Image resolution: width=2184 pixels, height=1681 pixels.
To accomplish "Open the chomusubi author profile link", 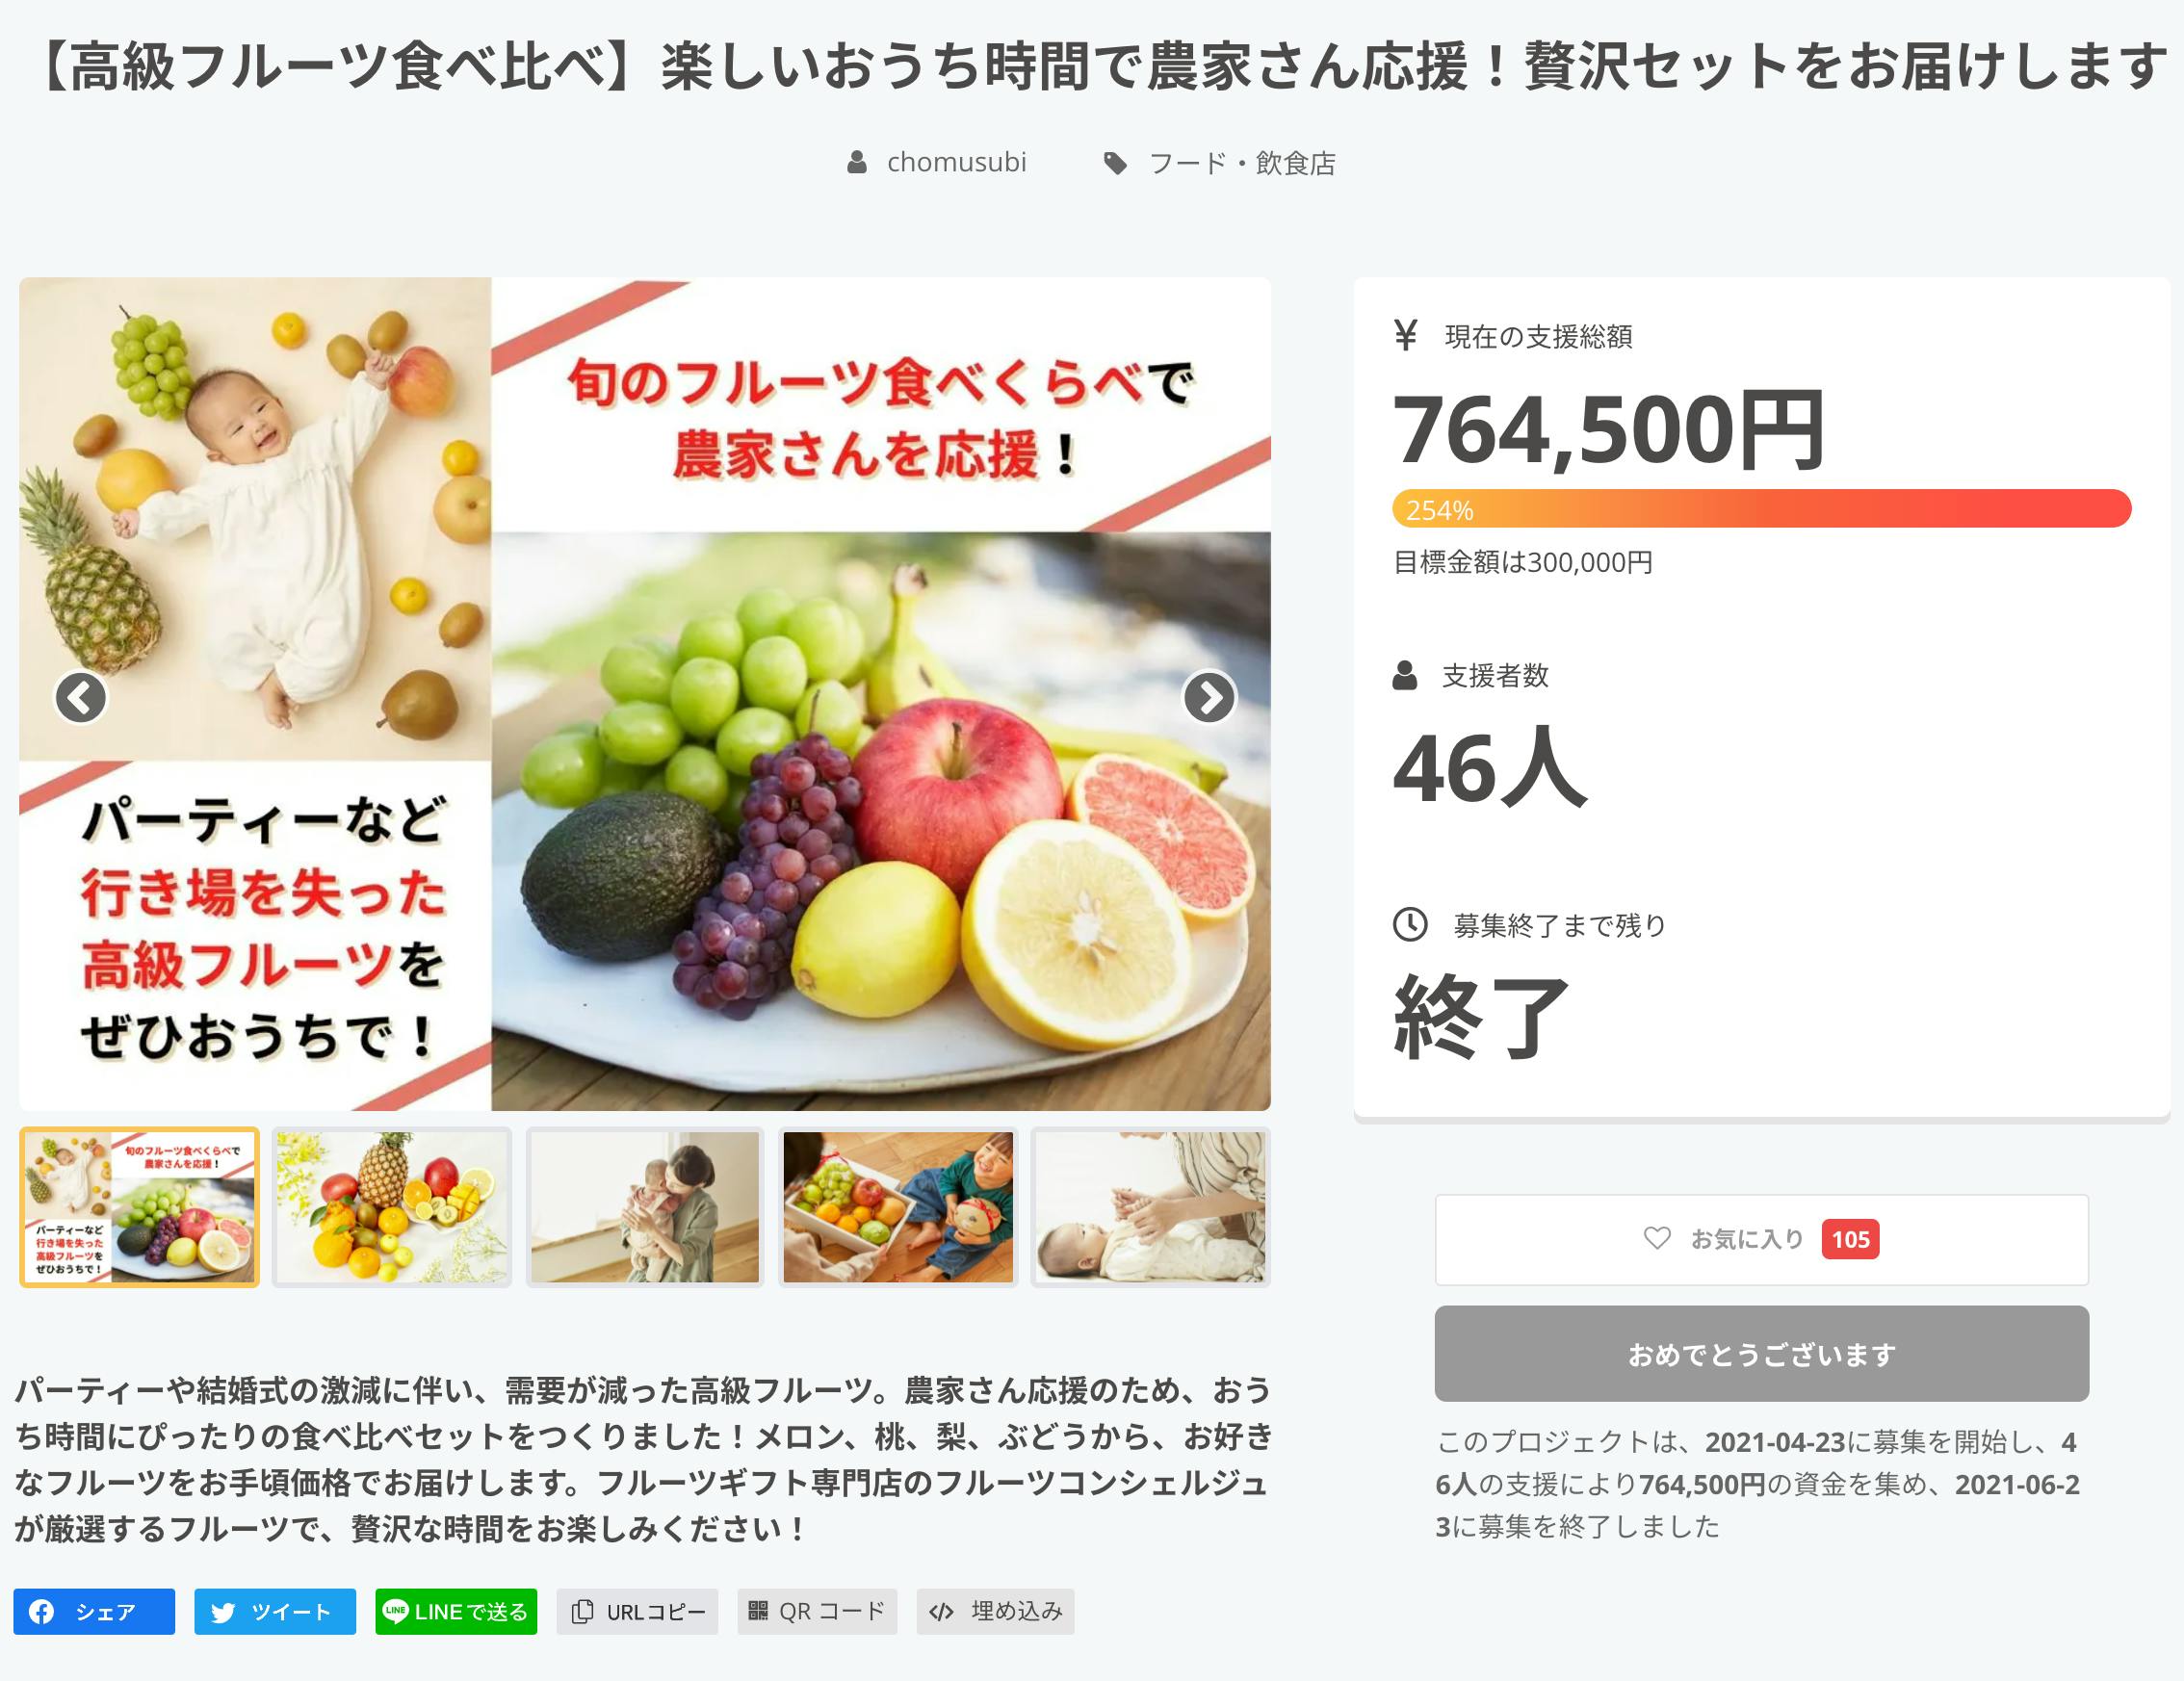I will 955,162.
